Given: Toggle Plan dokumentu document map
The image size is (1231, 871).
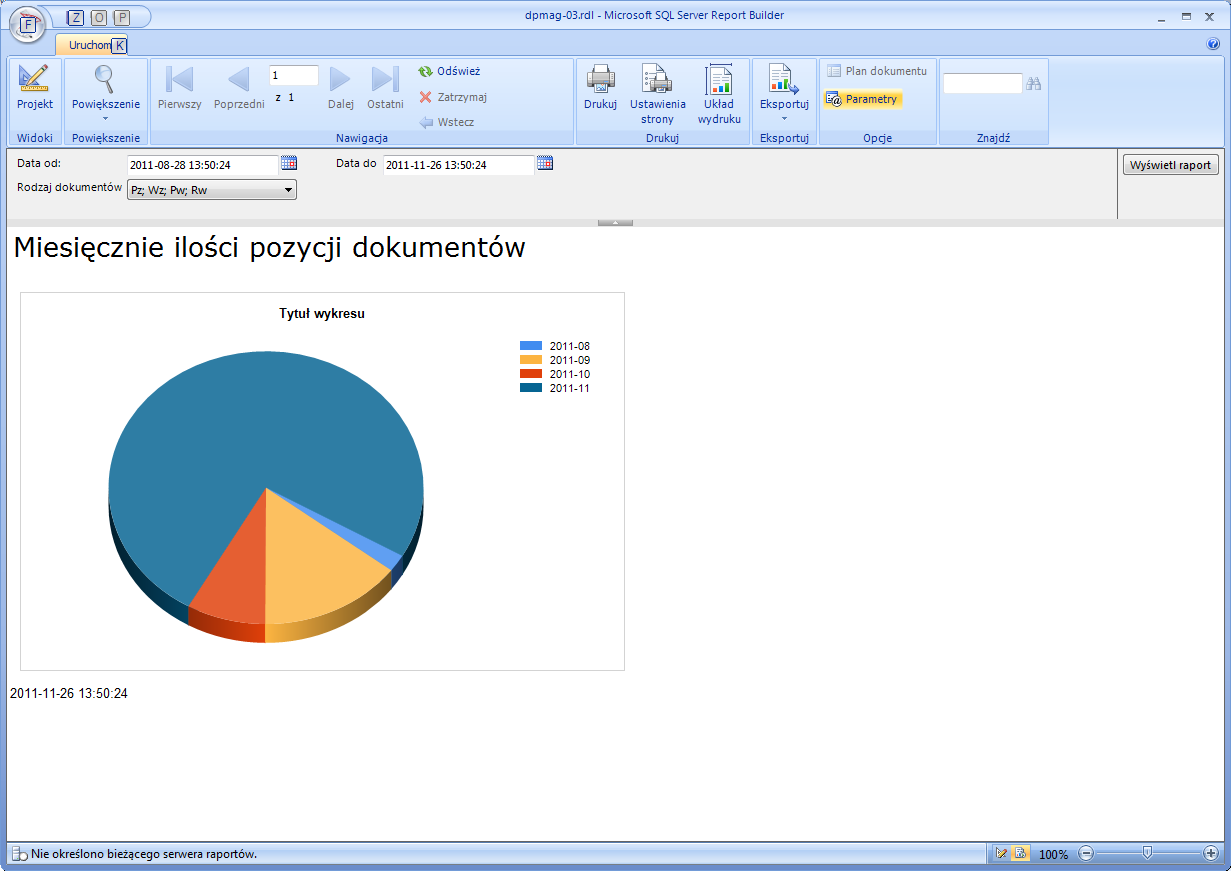Looking at the screenshot, I should click(x=877, y=71).
